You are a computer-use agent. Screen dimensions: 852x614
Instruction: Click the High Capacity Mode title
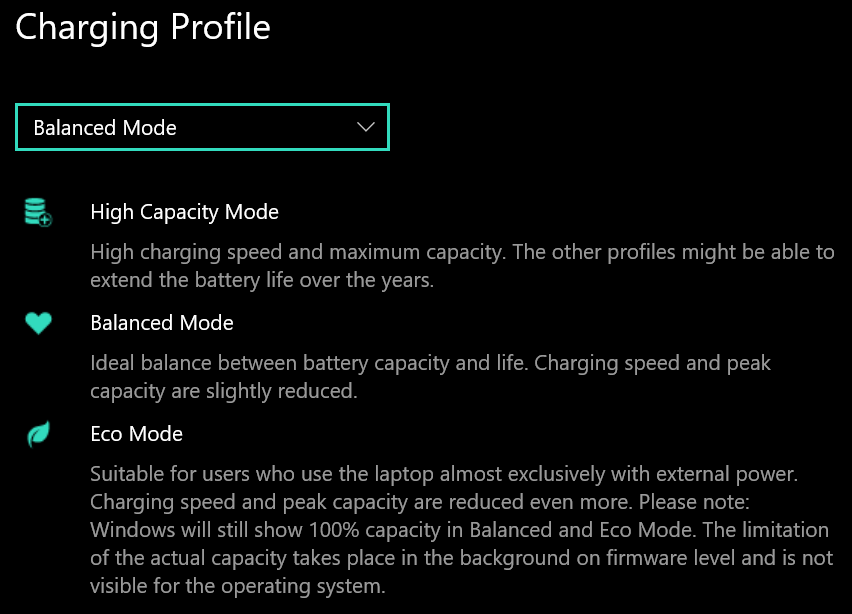[184, 212]
